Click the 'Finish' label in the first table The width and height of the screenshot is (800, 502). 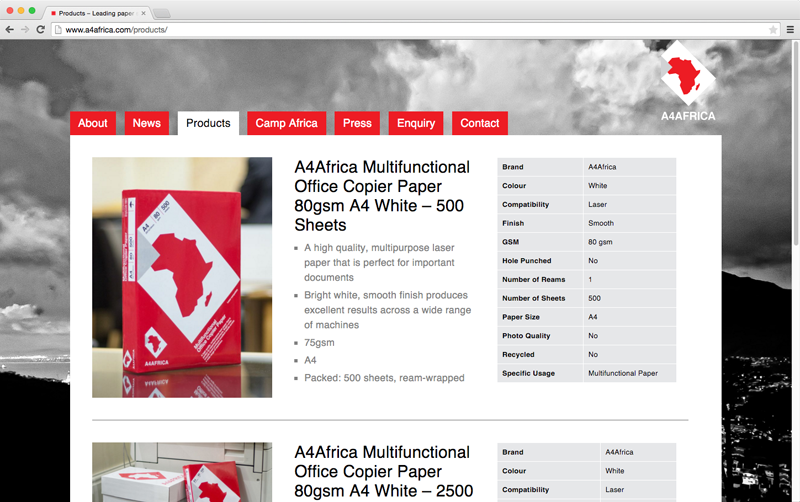513,223
